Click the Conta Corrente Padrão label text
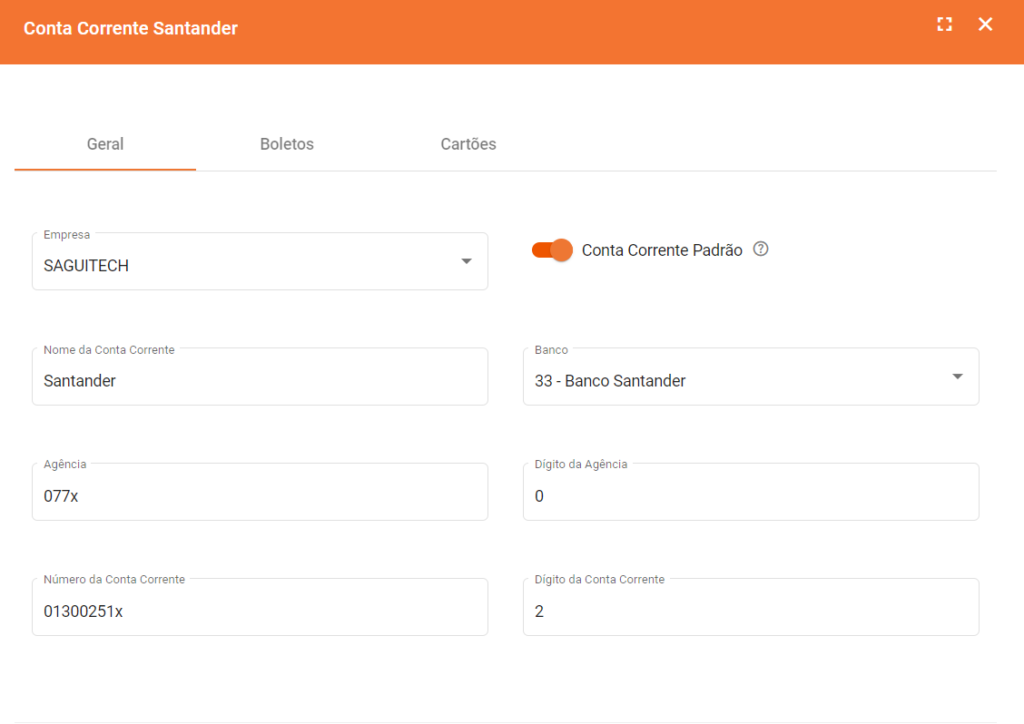This screenshot has height=724, width=1024. 662,251
